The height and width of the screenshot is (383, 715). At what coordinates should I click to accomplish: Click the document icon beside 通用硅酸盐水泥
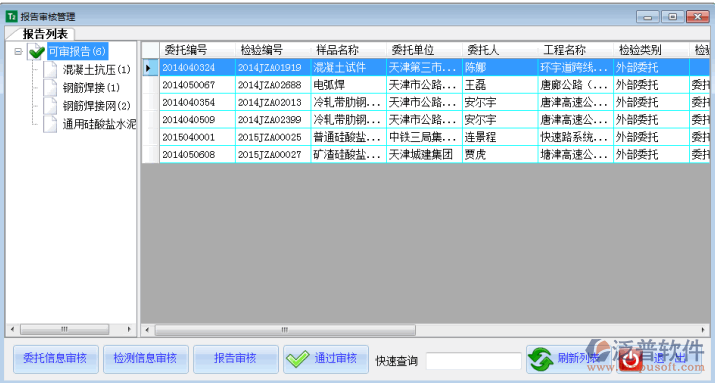click(x=50, y=124)
